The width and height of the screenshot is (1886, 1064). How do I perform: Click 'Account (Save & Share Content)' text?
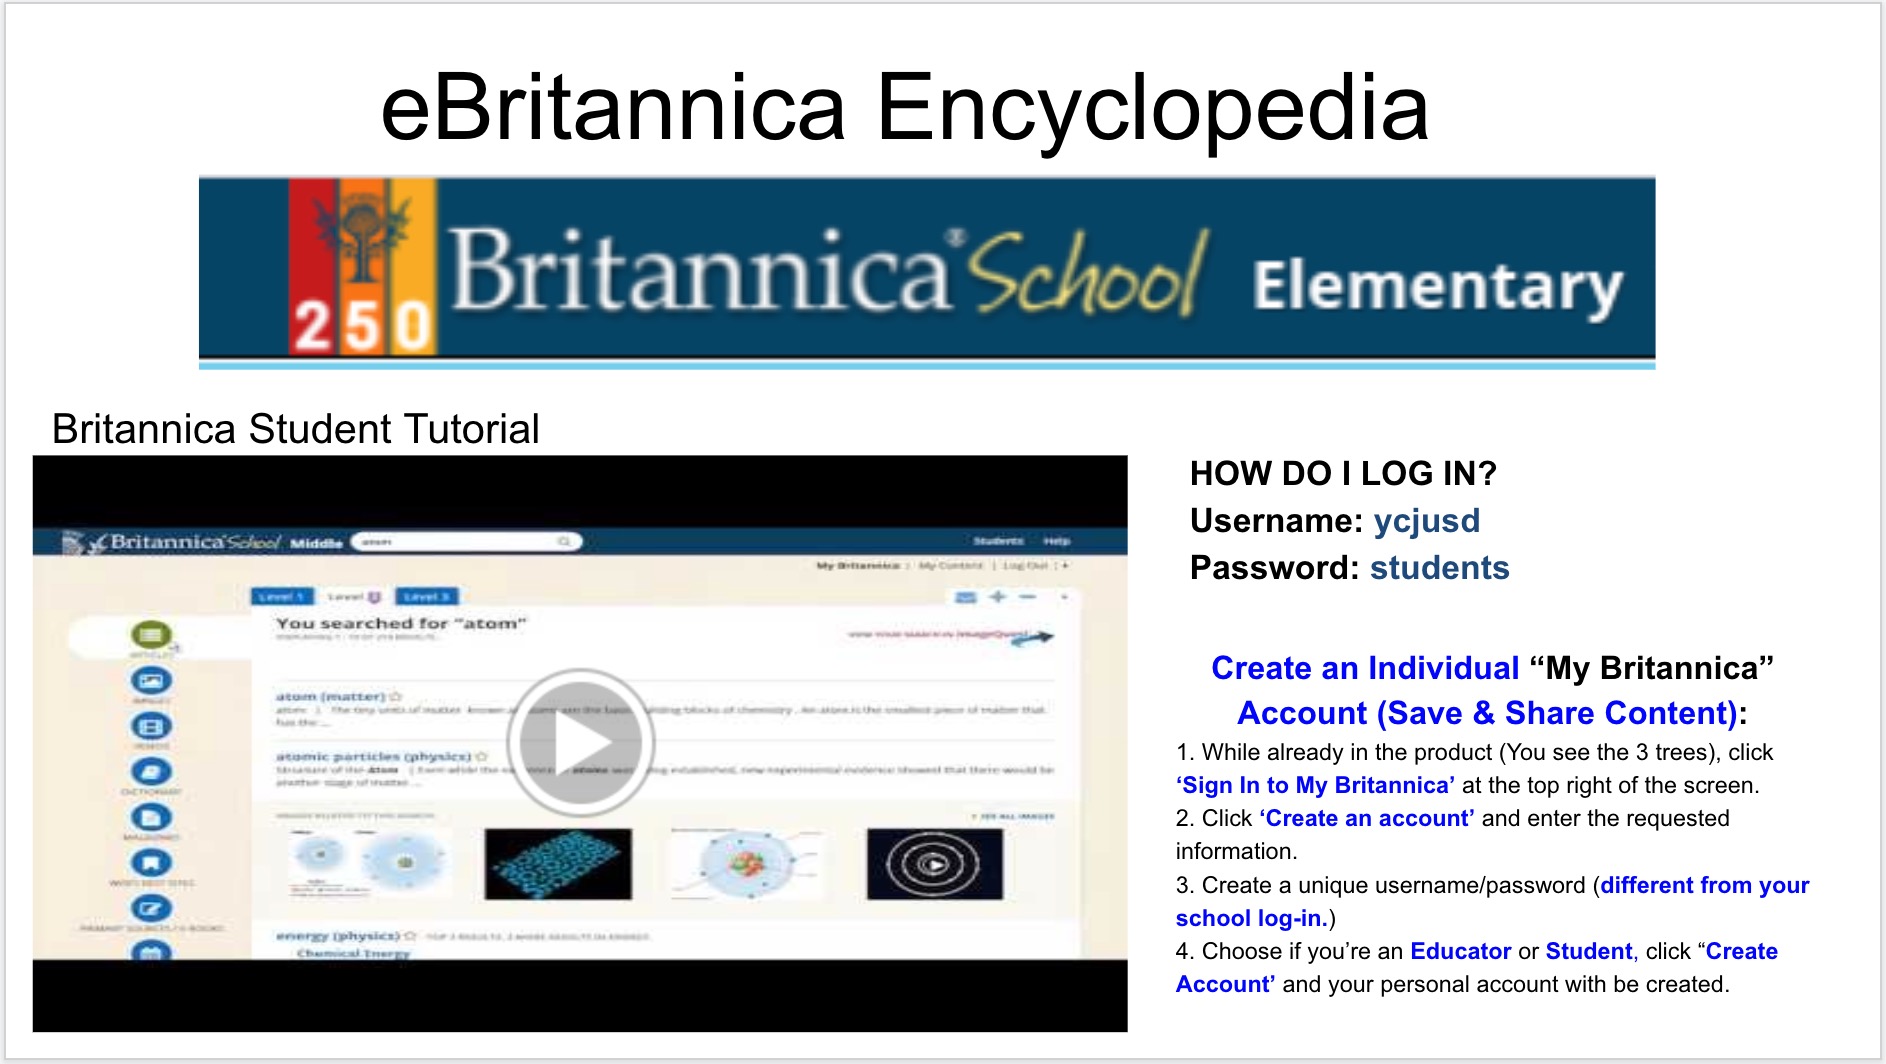tap(1487, 713)
